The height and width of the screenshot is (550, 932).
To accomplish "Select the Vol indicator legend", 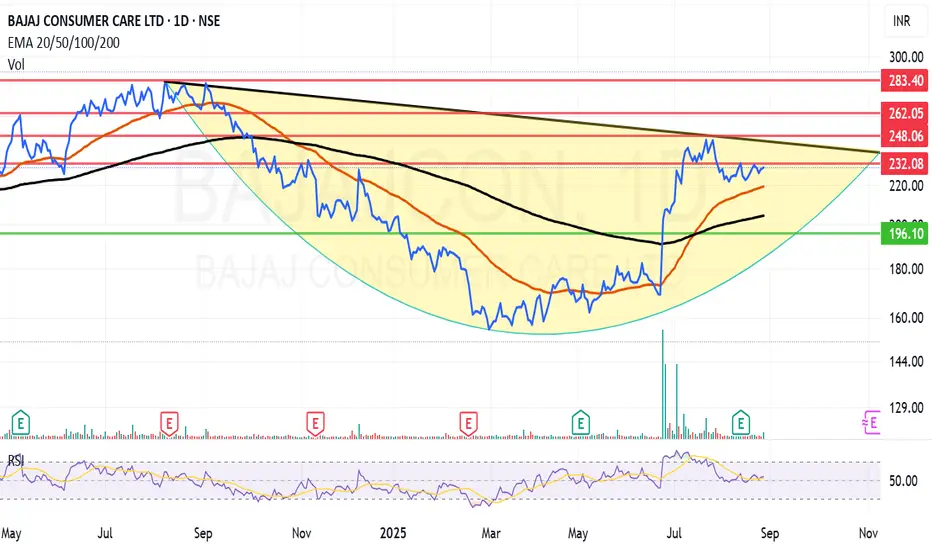I will [16, 64].
